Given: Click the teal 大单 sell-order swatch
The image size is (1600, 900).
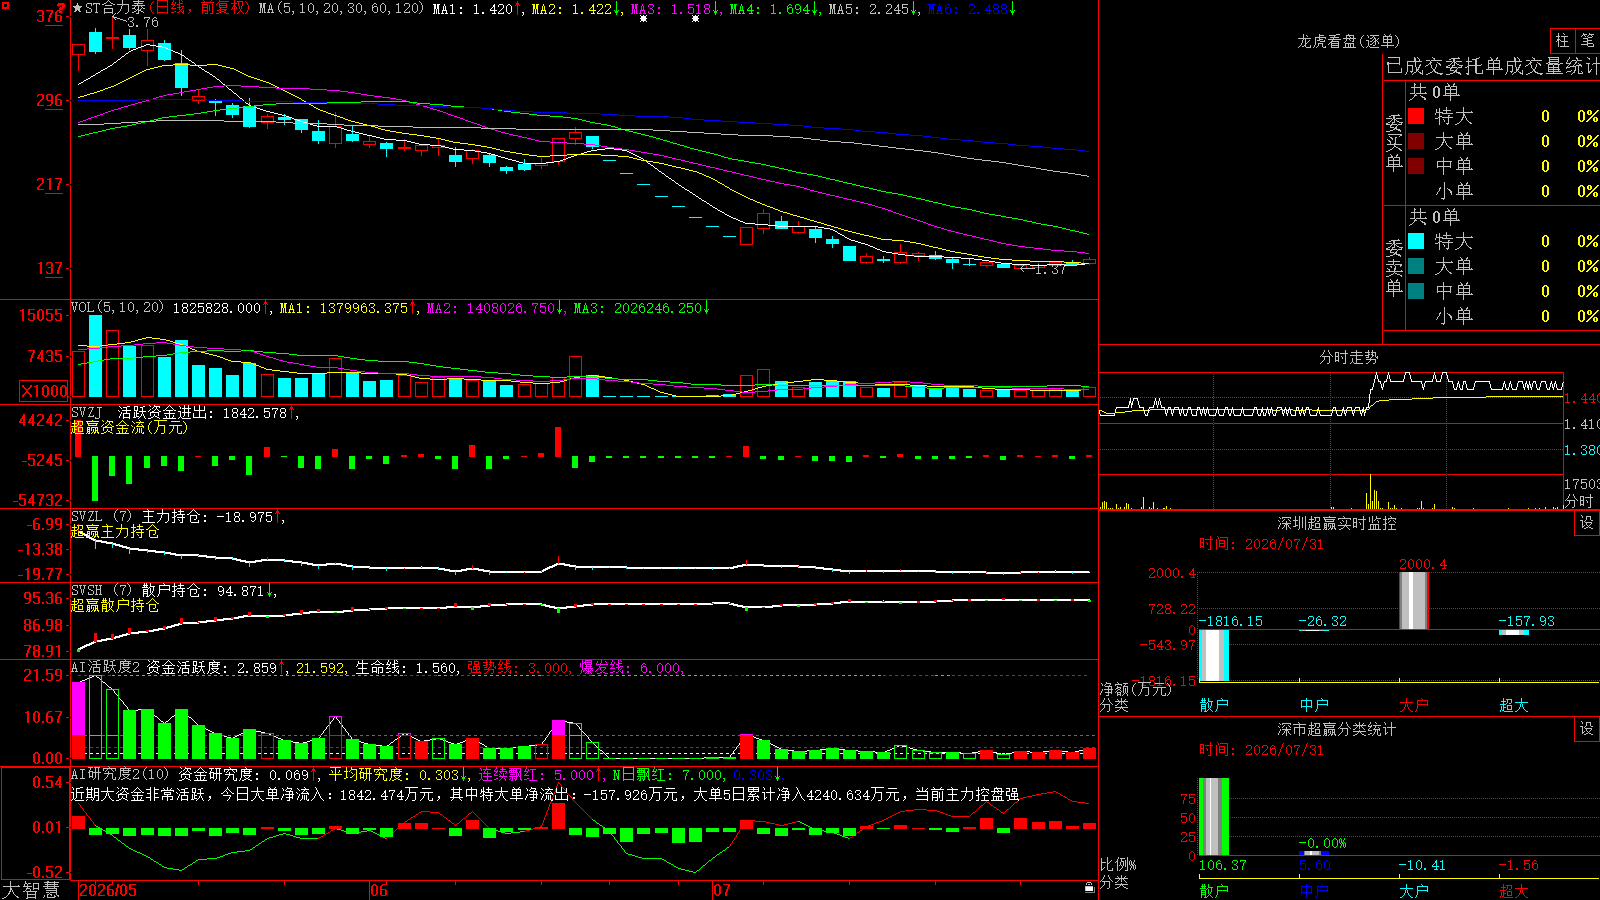Looking at the screenshot, I should tap(1416, 266).
